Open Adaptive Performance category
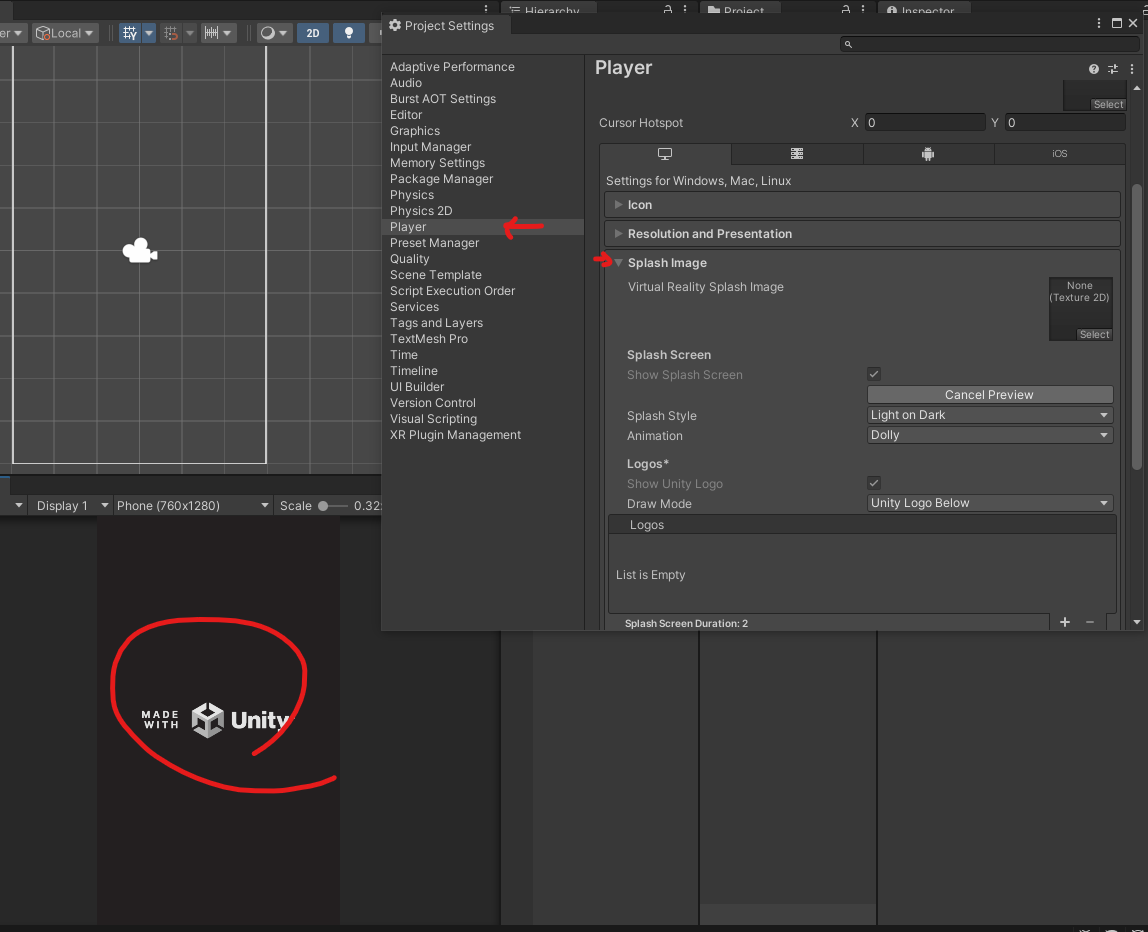Viewport: 1148px width, 932px height. pos(452,67)
